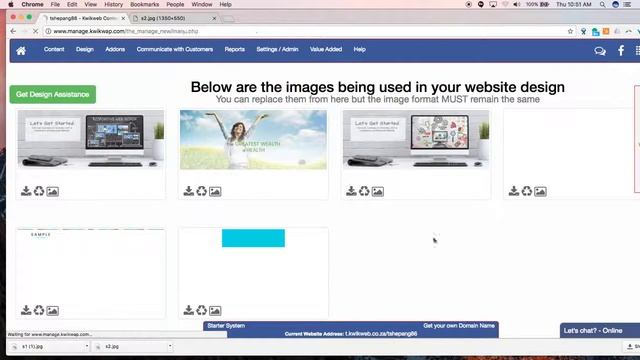Open the Help menu in Kwikweb navbar
The height and width of the screenshot is (360, 640).
point(360,49)
